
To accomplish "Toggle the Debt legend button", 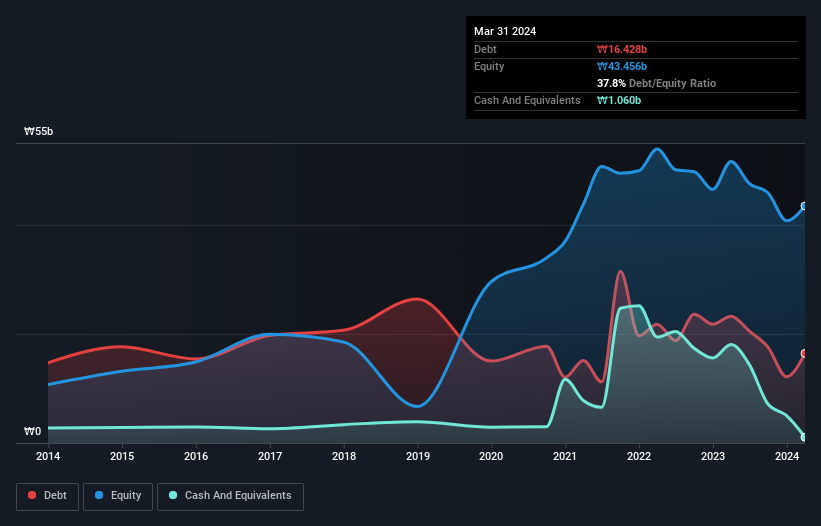I will click(47, 496).
